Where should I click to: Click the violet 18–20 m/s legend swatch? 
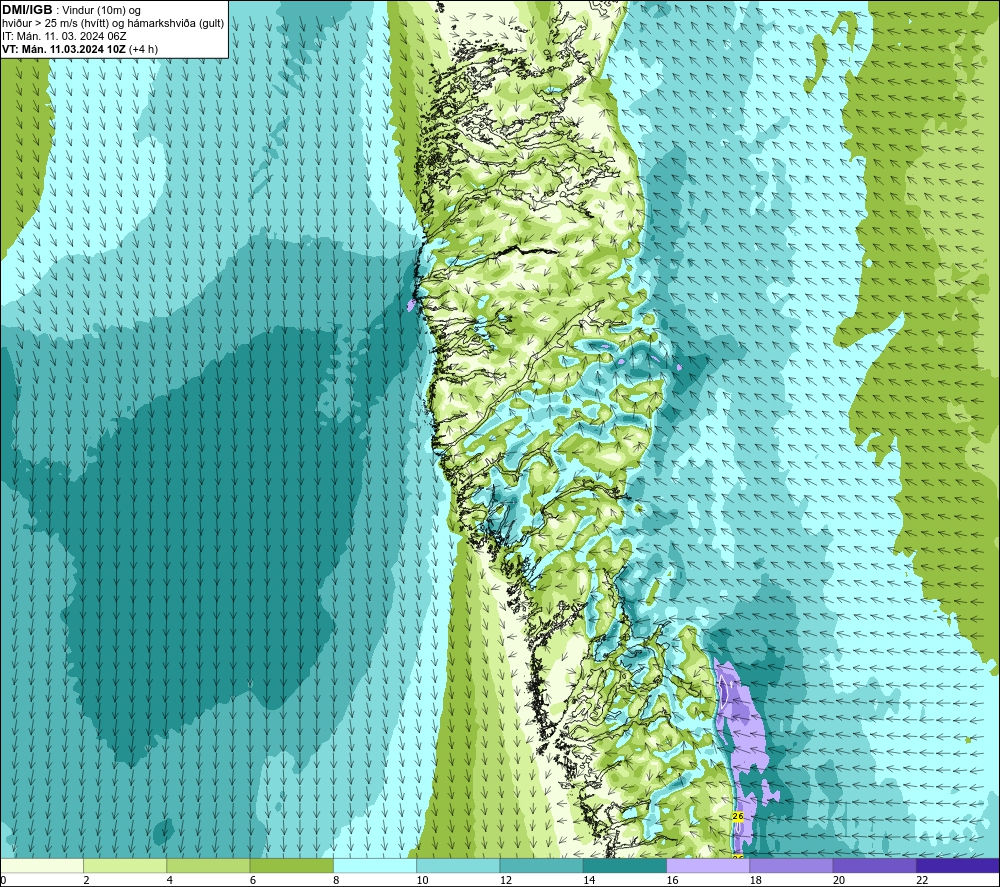pyautogui.click(x=791, y=865)
